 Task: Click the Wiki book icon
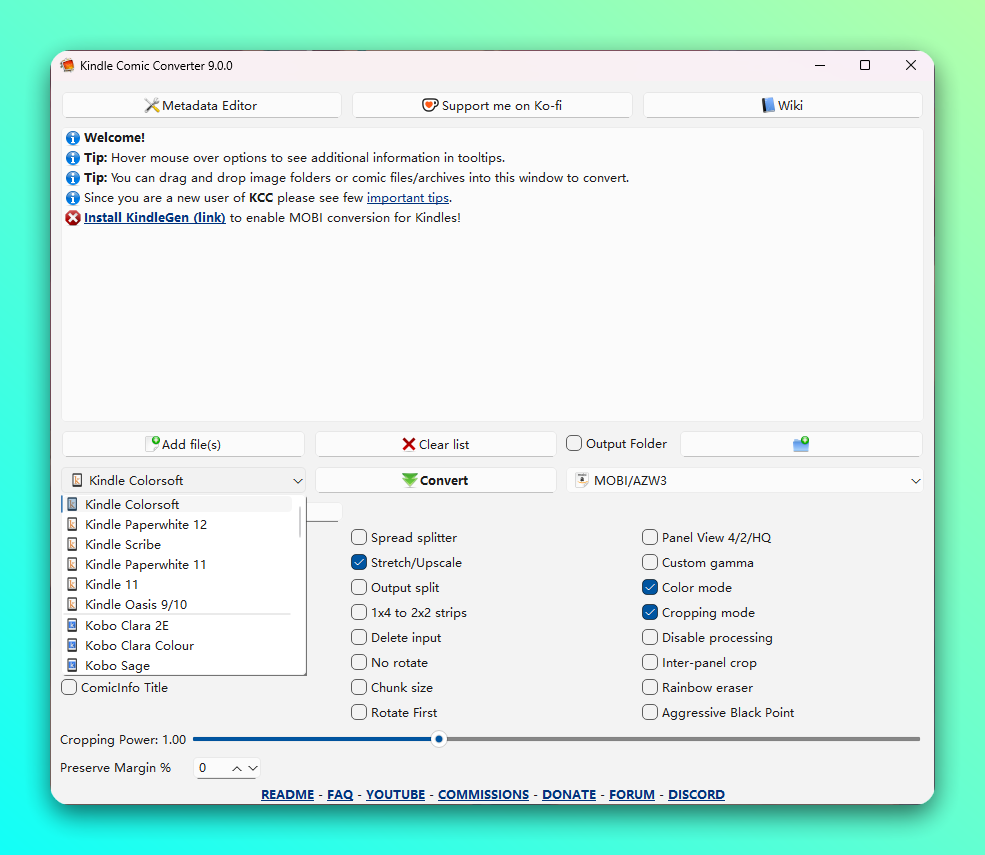pos(768,106)
